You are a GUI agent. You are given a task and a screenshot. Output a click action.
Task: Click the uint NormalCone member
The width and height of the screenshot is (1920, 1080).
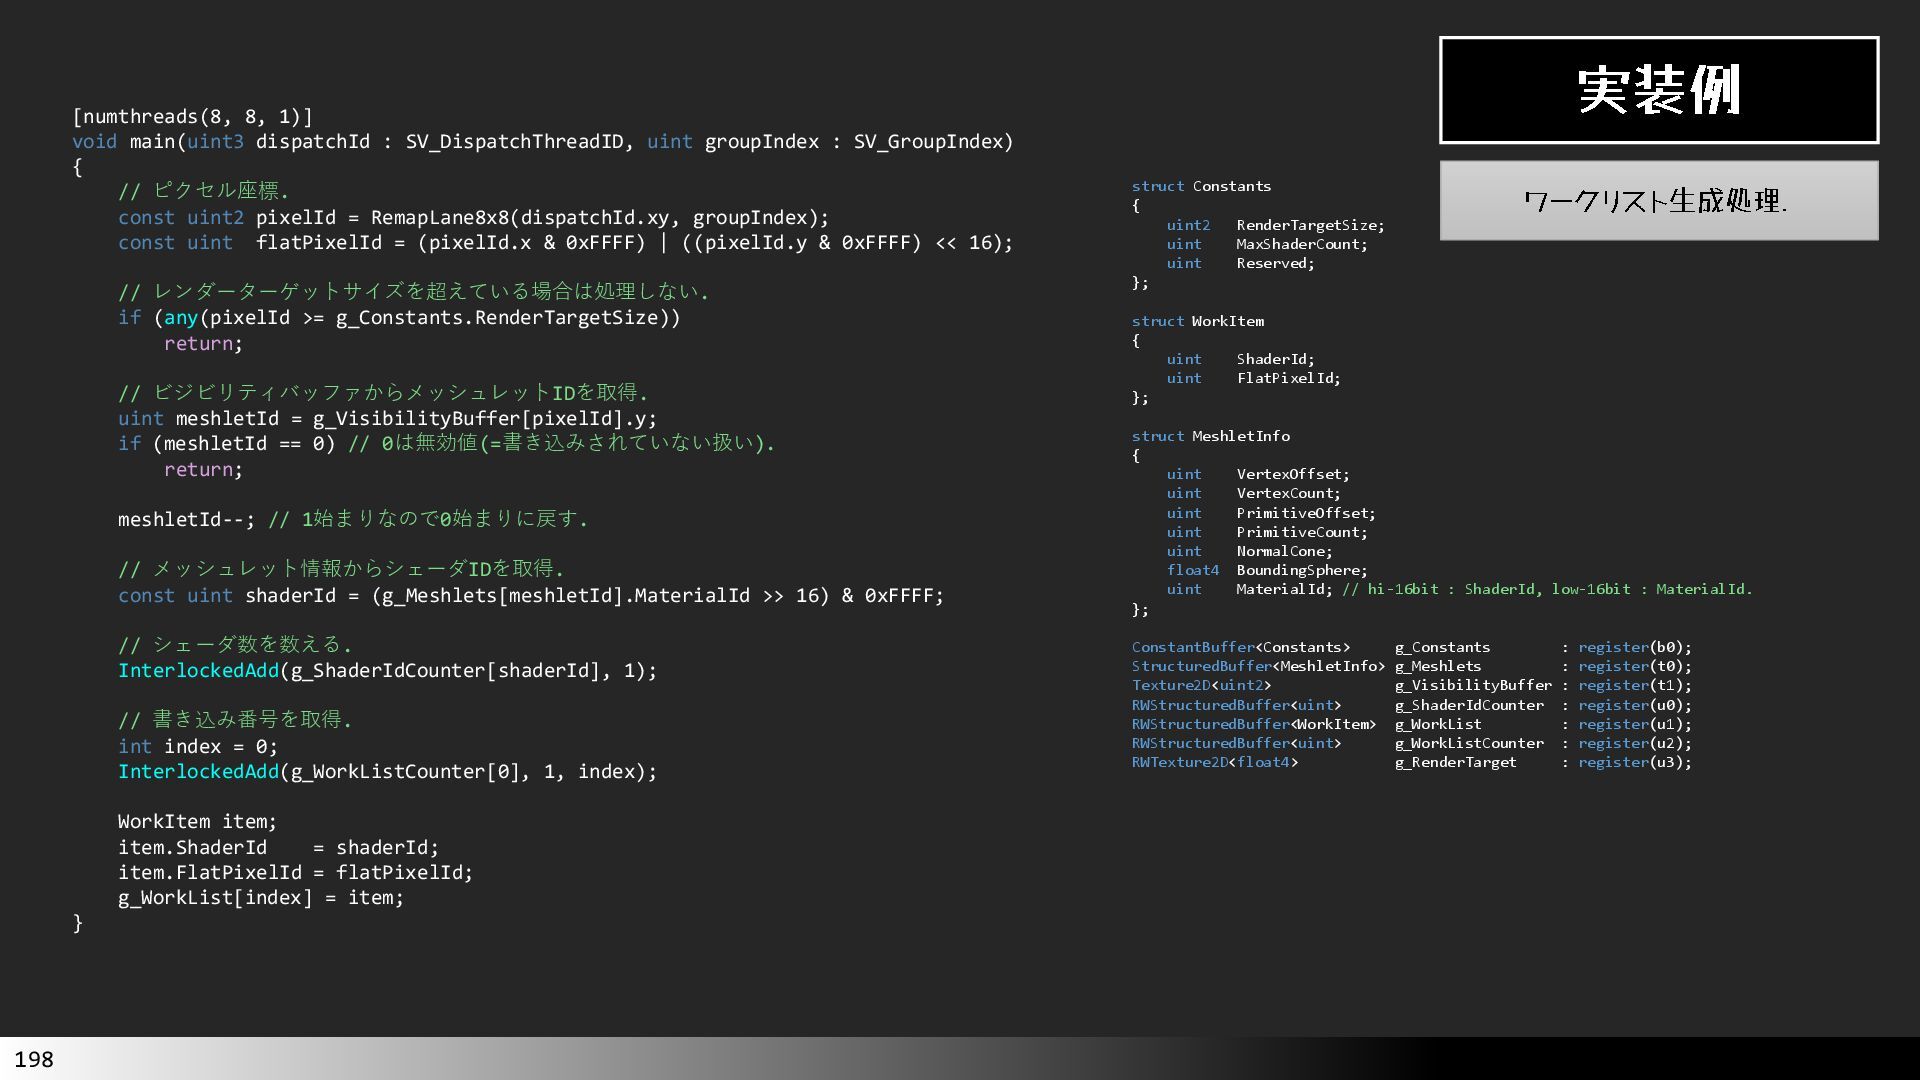pos(1250,552)
